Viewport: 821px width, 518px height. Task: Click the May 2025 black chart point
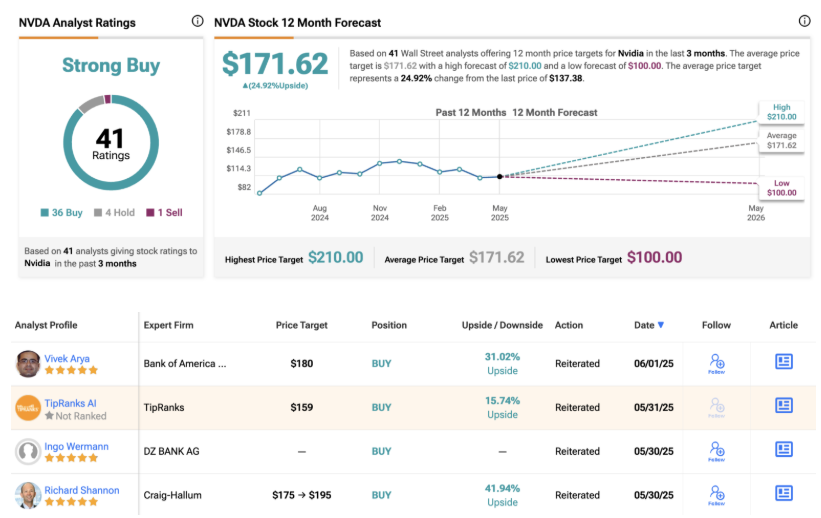point(500,177)
